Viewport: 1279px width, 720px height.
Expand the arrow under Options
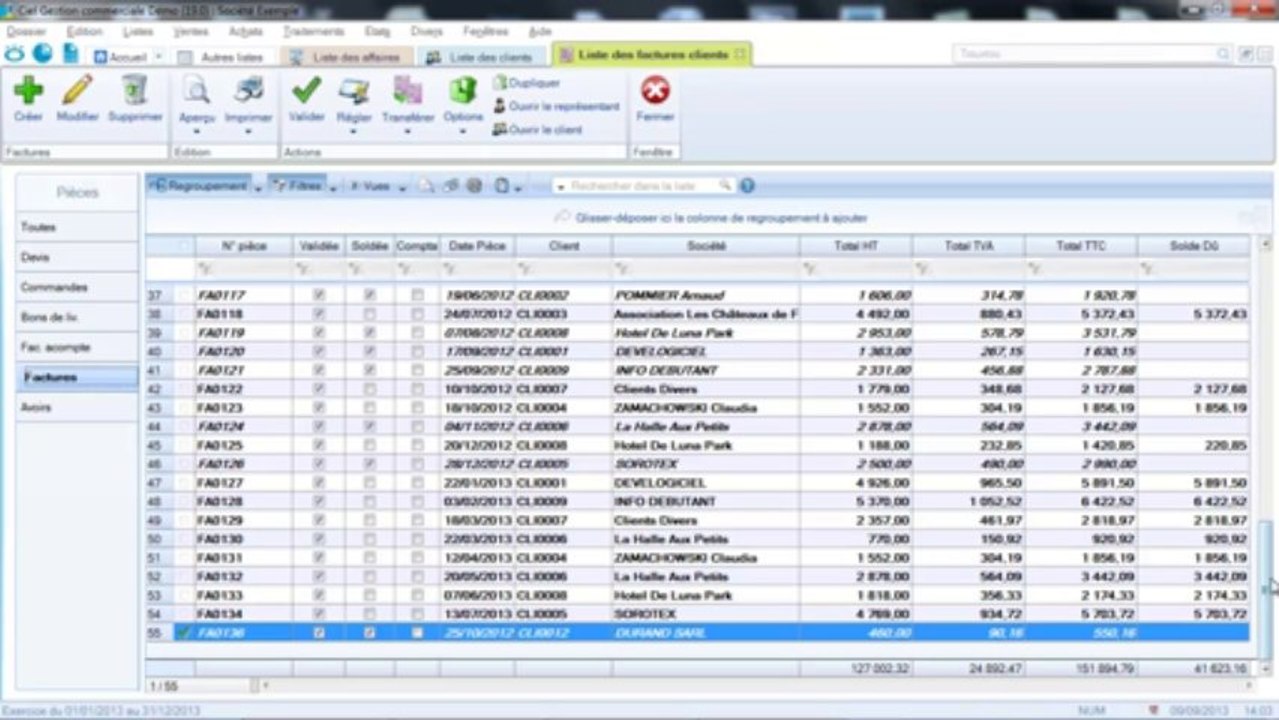point(462,131)
